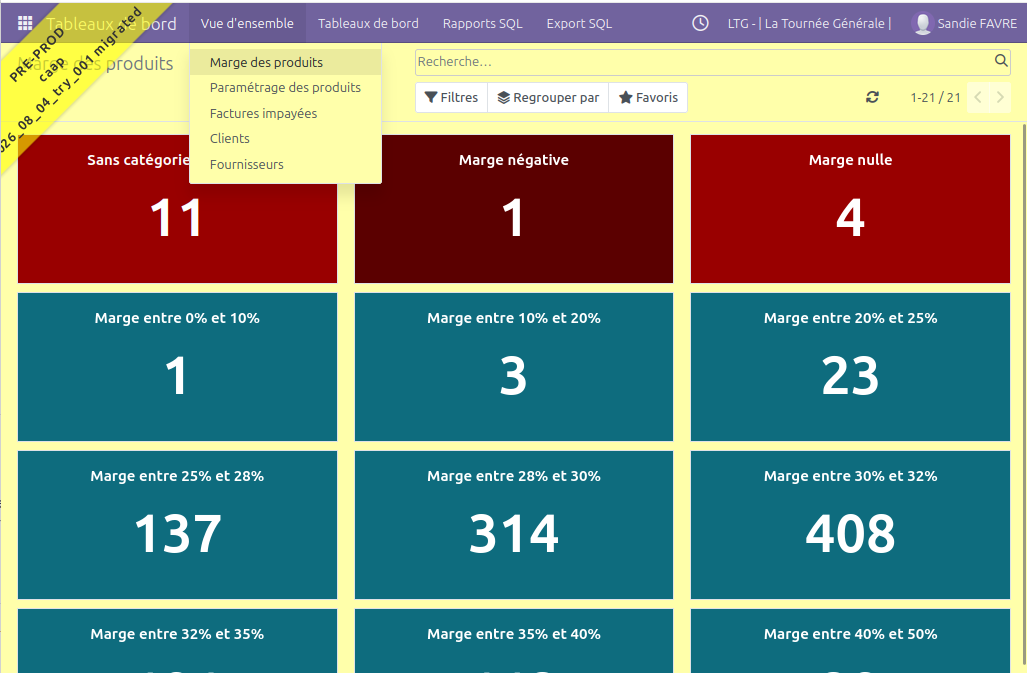Open Marge entre 30% et 32% tile
The width and height of the screenshot is (1027, 673).
(850, 524)
